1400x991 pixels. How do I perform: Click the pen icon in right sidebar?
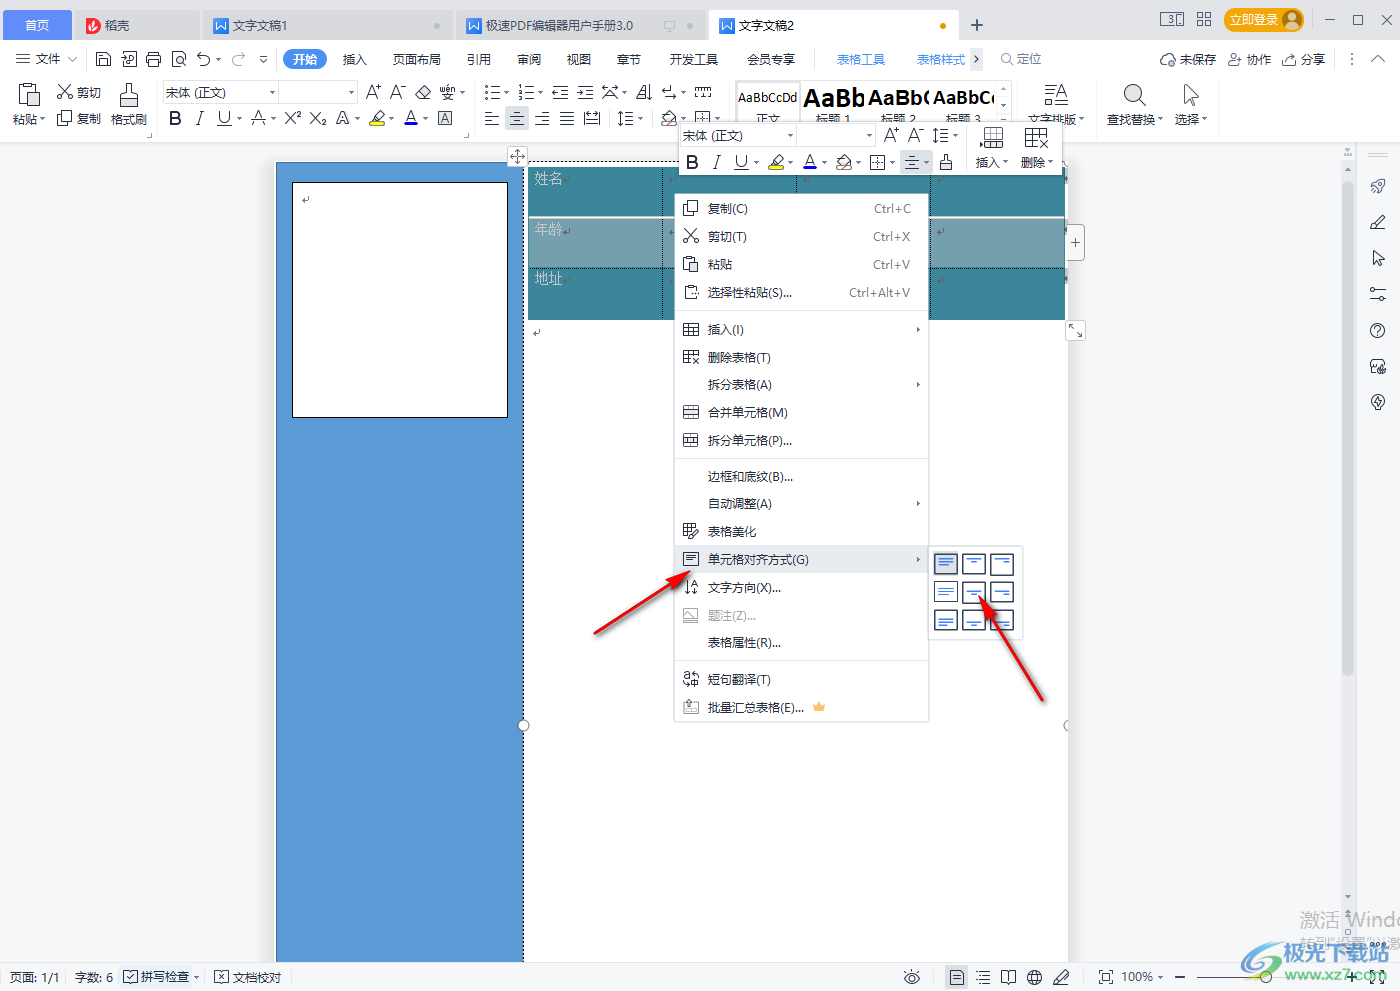coord(1378,222)
